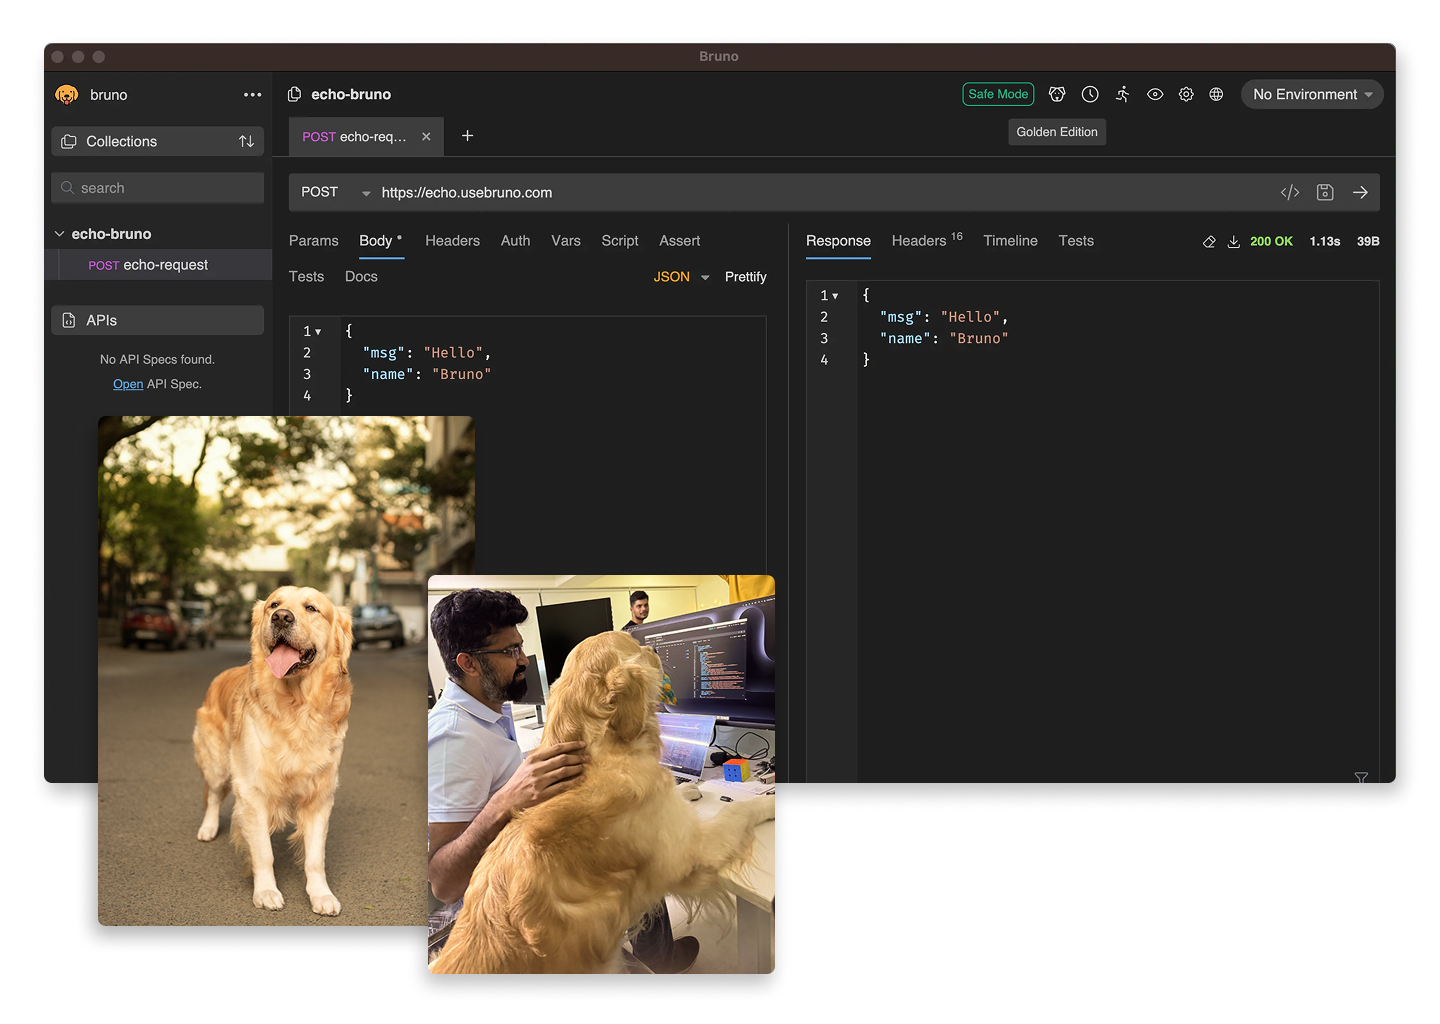Open the response Headers 16 tab
The image size is (1440, 1024).
927,241
